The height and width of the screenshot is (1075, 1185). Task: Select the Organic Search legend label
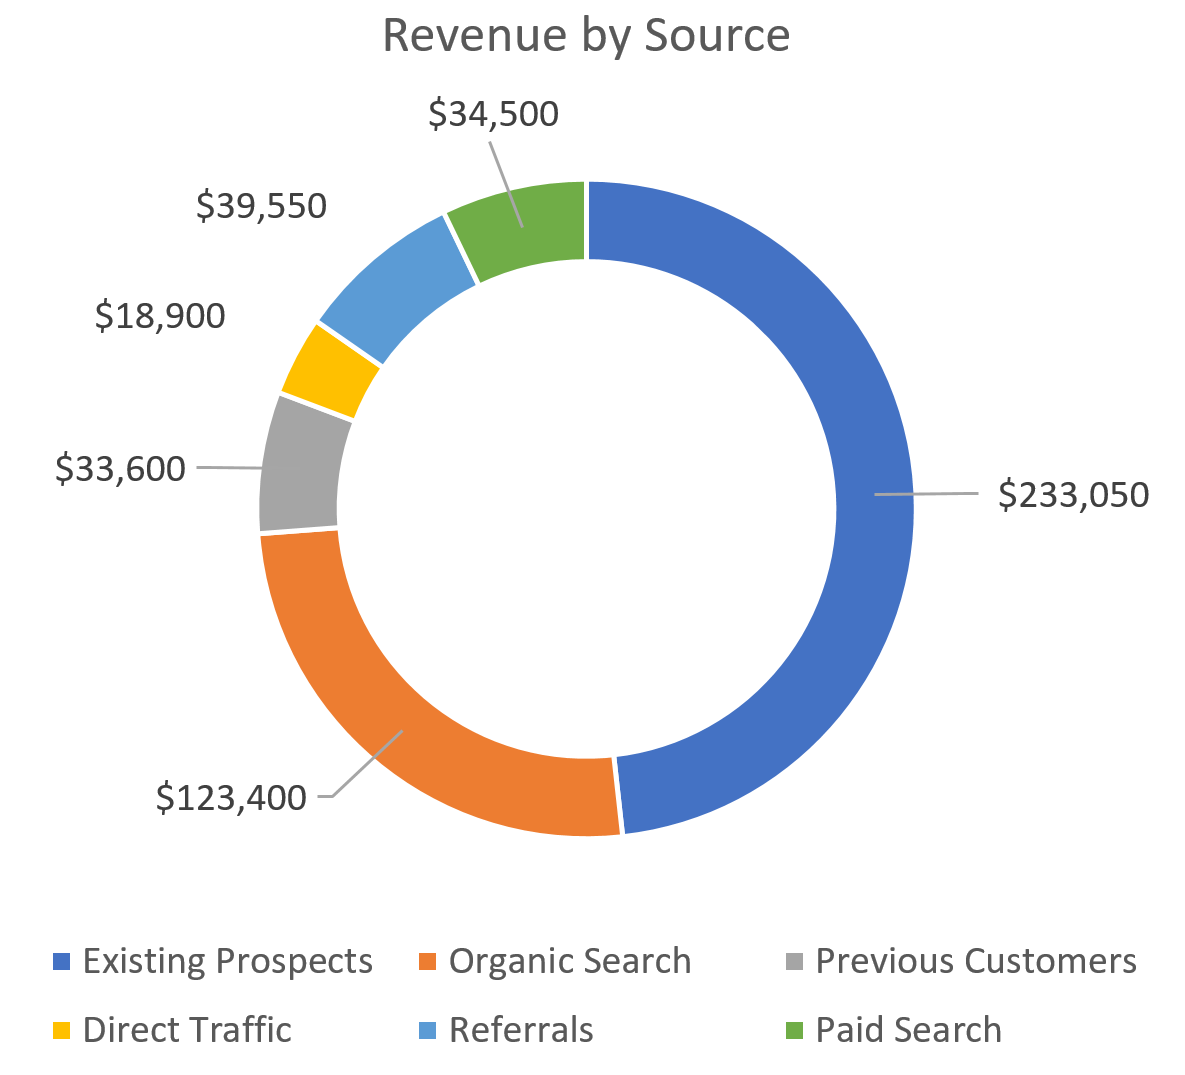pyautogui.click(x=571, y=962)
